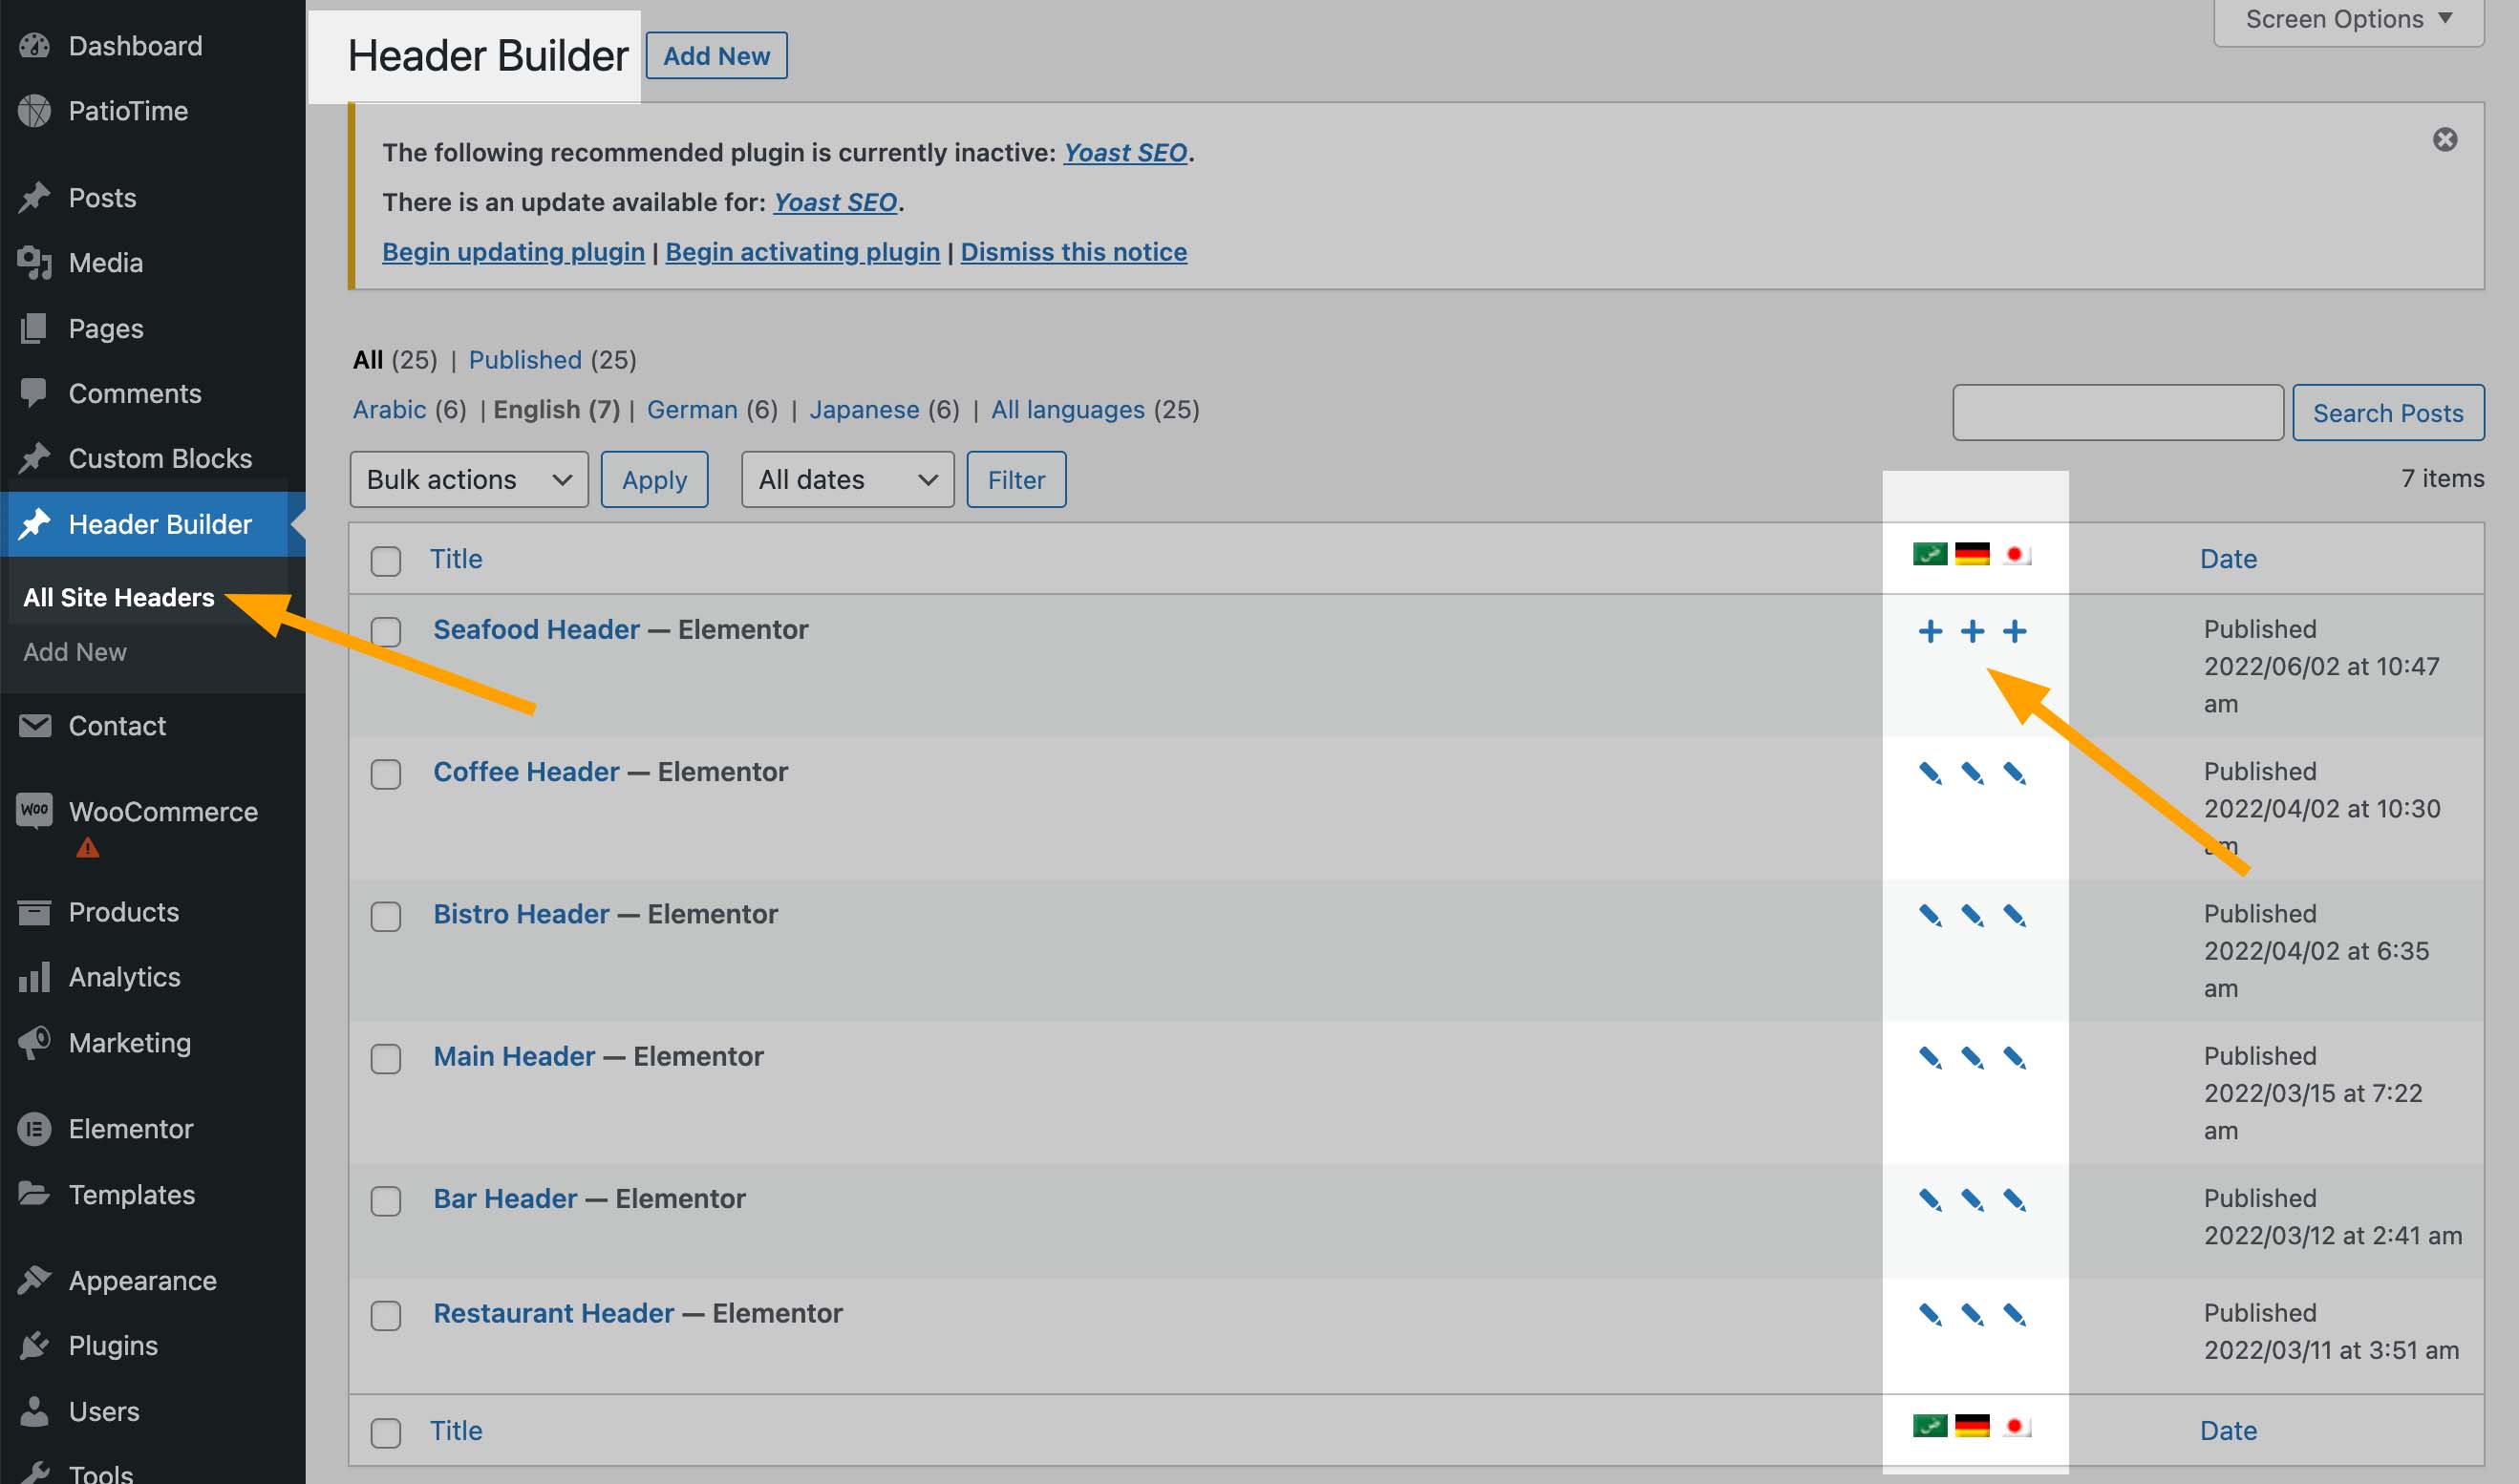Filter headers by Japanese language

[x=864, y=410]
